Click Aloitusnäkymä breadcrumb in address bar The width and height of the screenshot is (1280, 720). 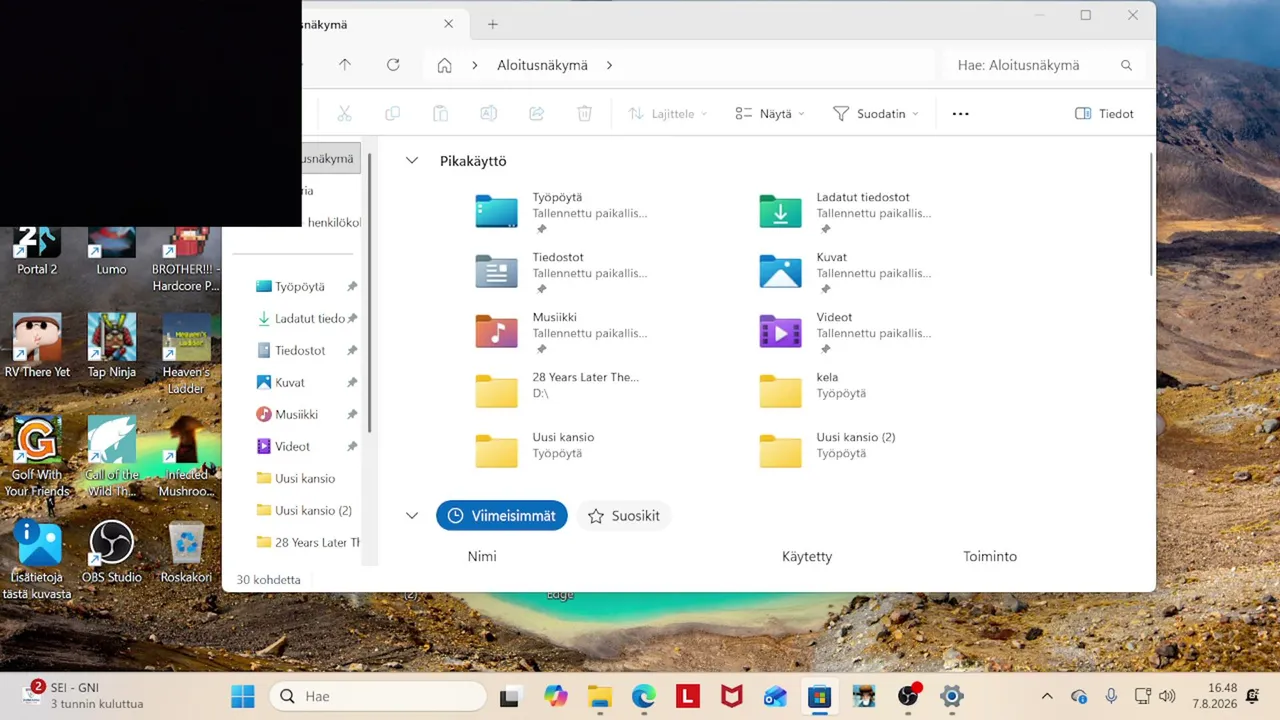pos(542,65)
